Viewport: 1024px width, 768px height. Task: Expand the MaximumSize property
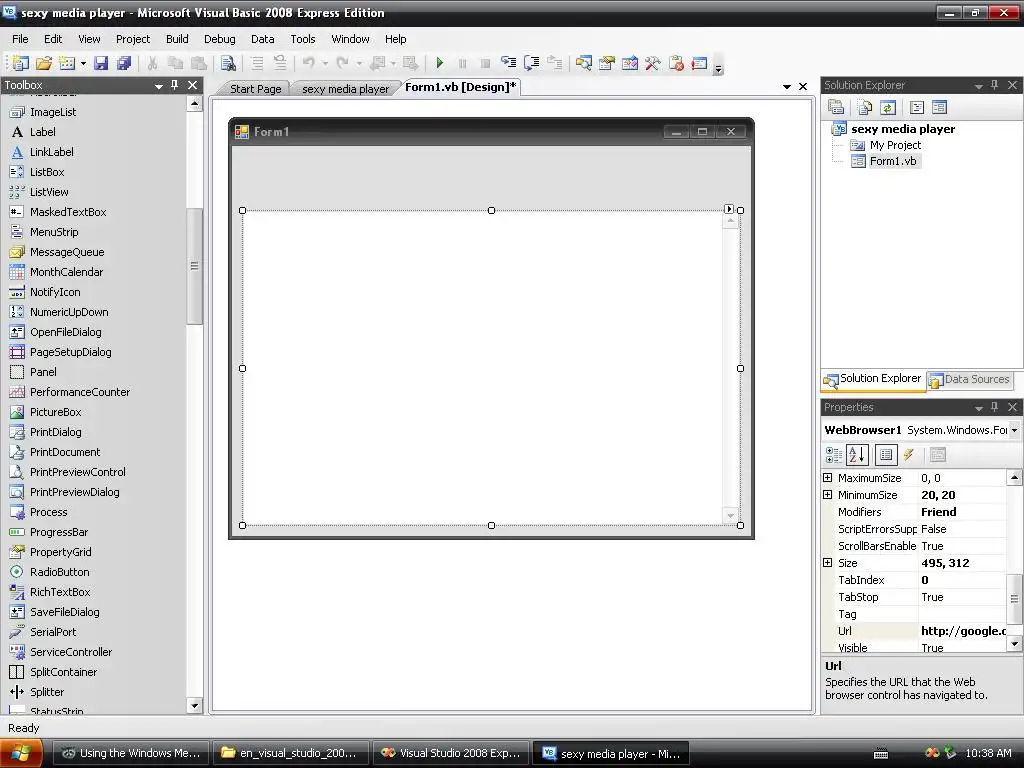click(827, 478)
